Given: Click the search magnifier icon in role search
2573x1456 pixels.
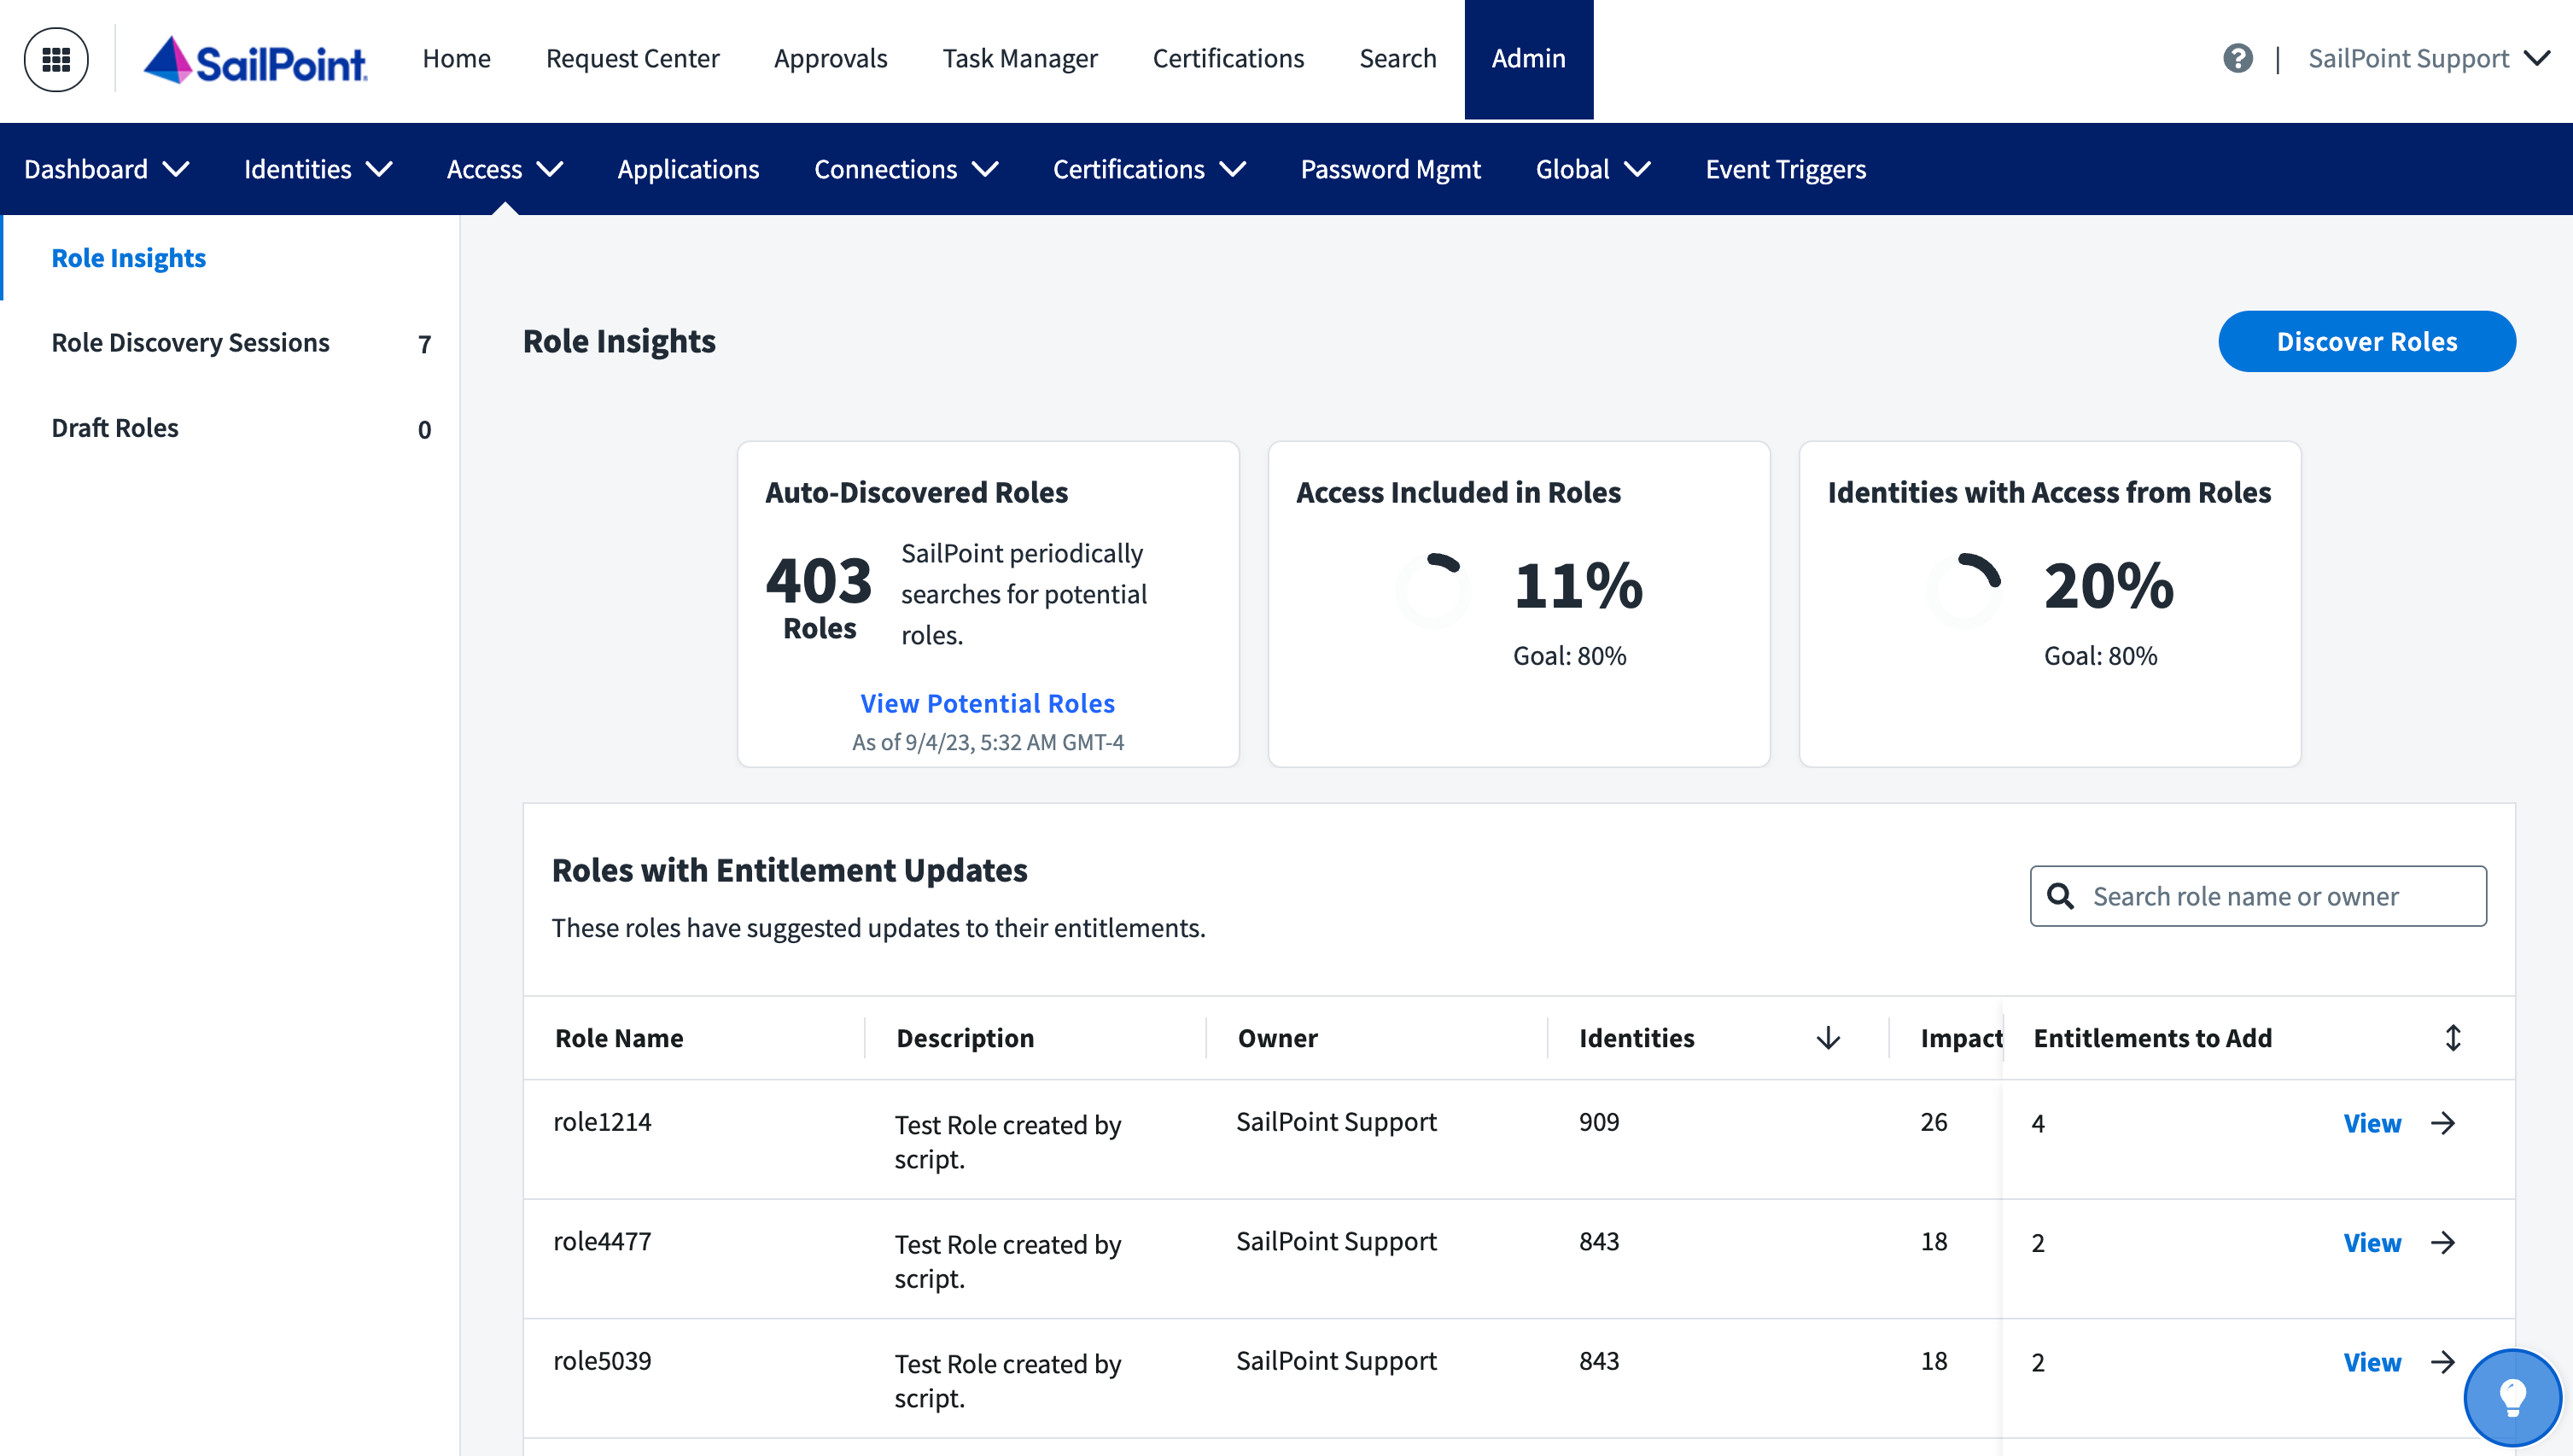Looking at the screenshot, I should [x=2060, y=896].
